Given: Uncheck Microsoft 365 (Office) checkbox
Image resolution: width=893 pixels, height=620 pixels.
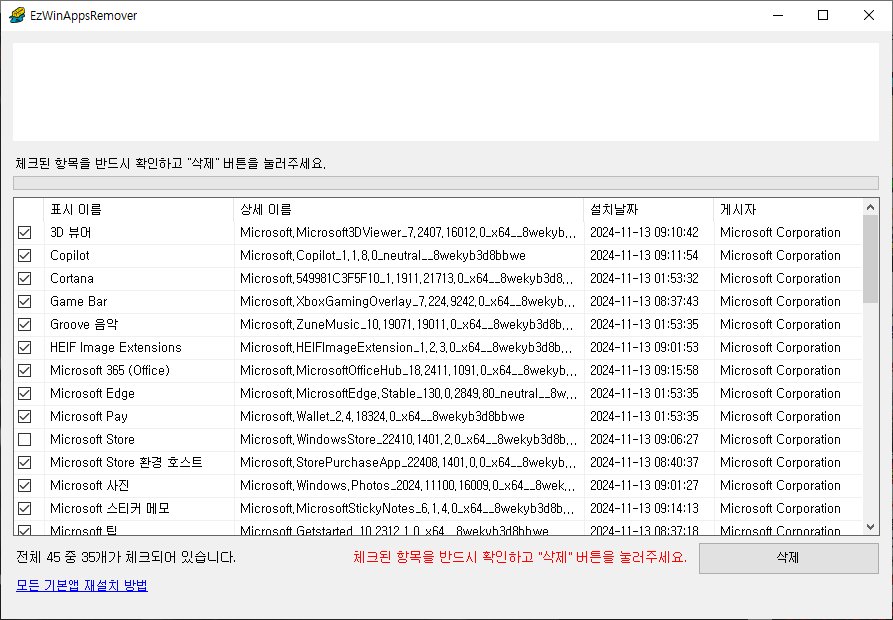Looking at the screenshot, I should (24, 371).
